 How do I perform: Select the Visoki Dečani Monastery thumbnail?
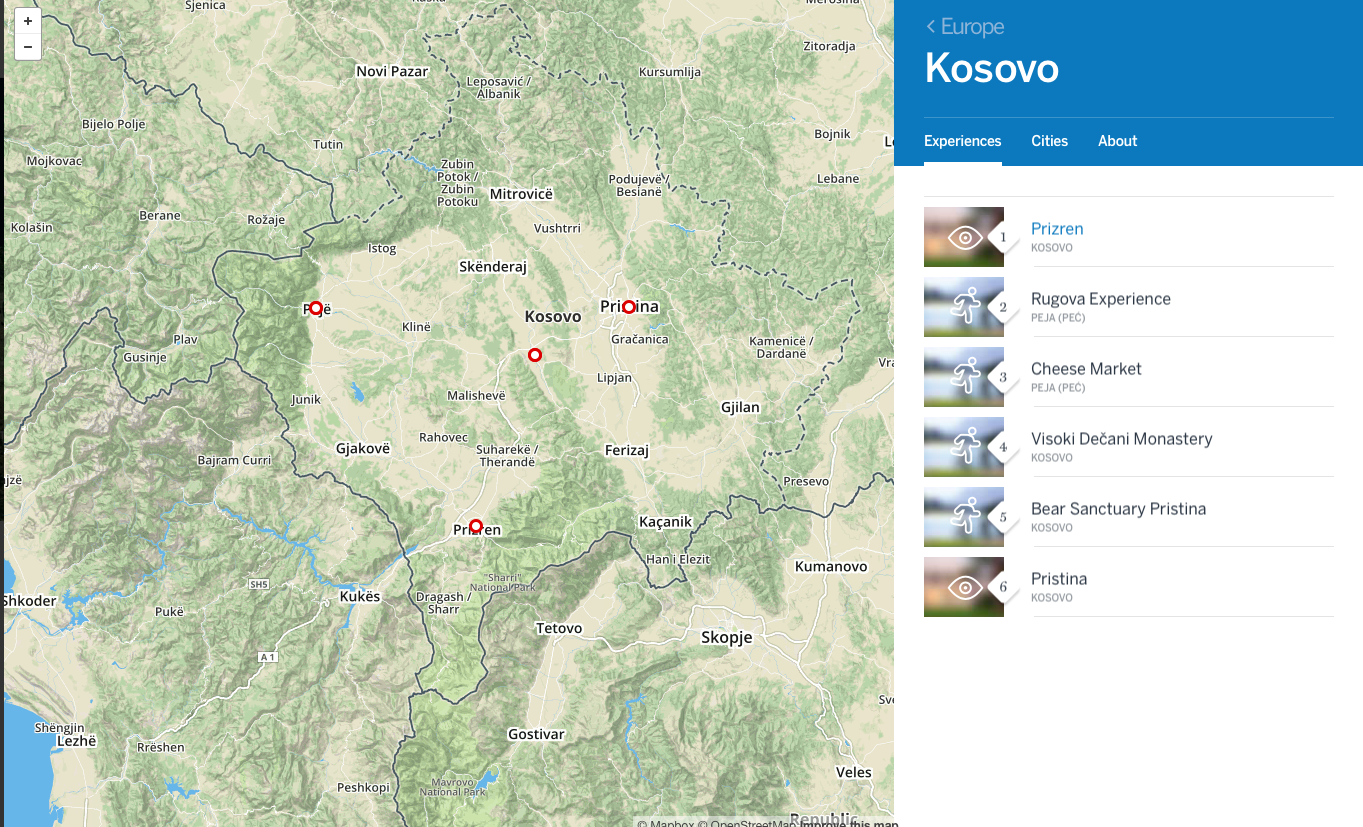click(x=964, y=447)
